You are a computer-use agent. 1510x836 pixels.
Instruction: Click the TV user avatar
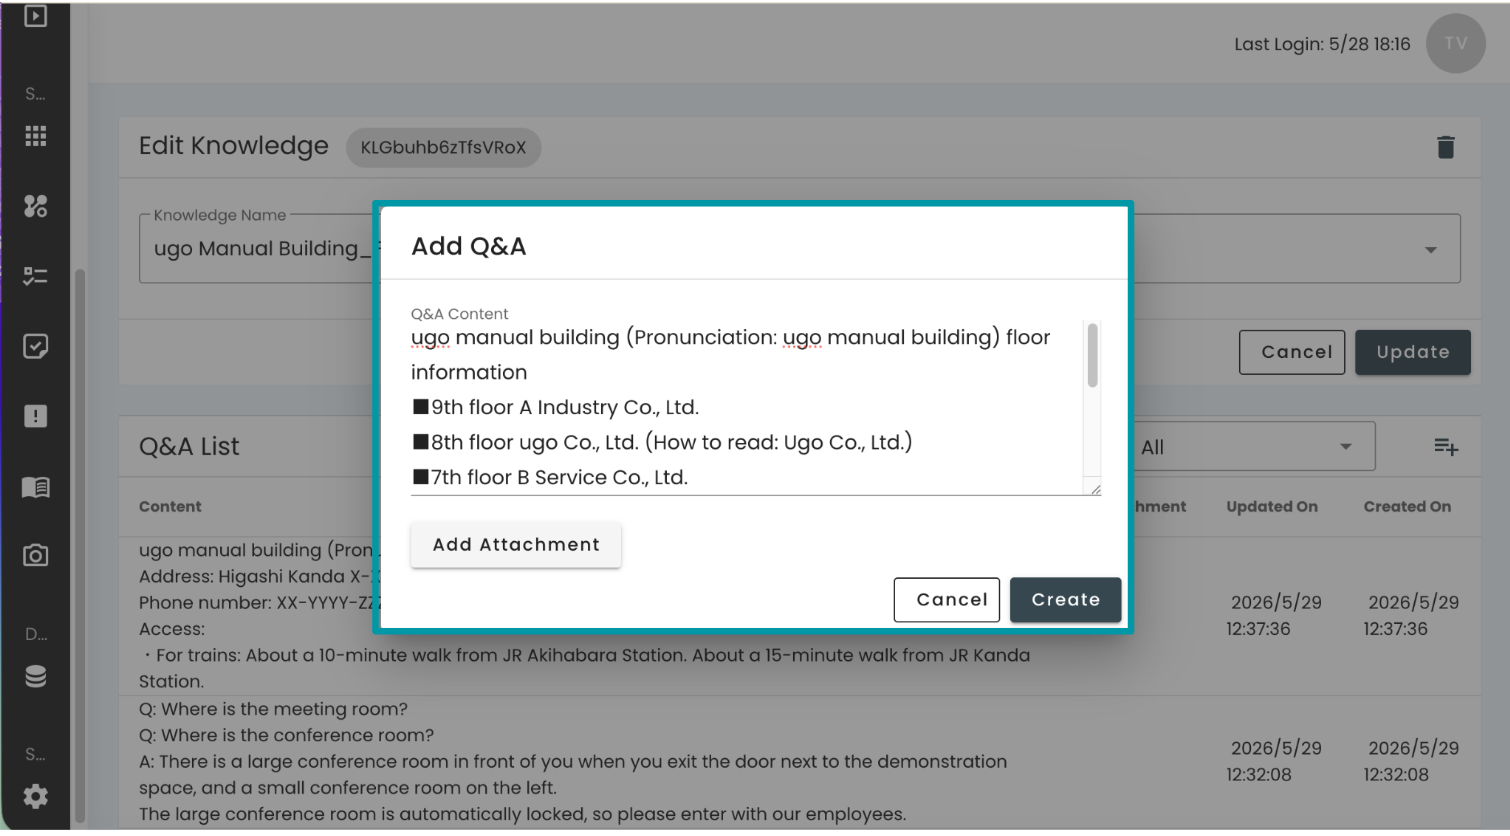coord(1455,44)
